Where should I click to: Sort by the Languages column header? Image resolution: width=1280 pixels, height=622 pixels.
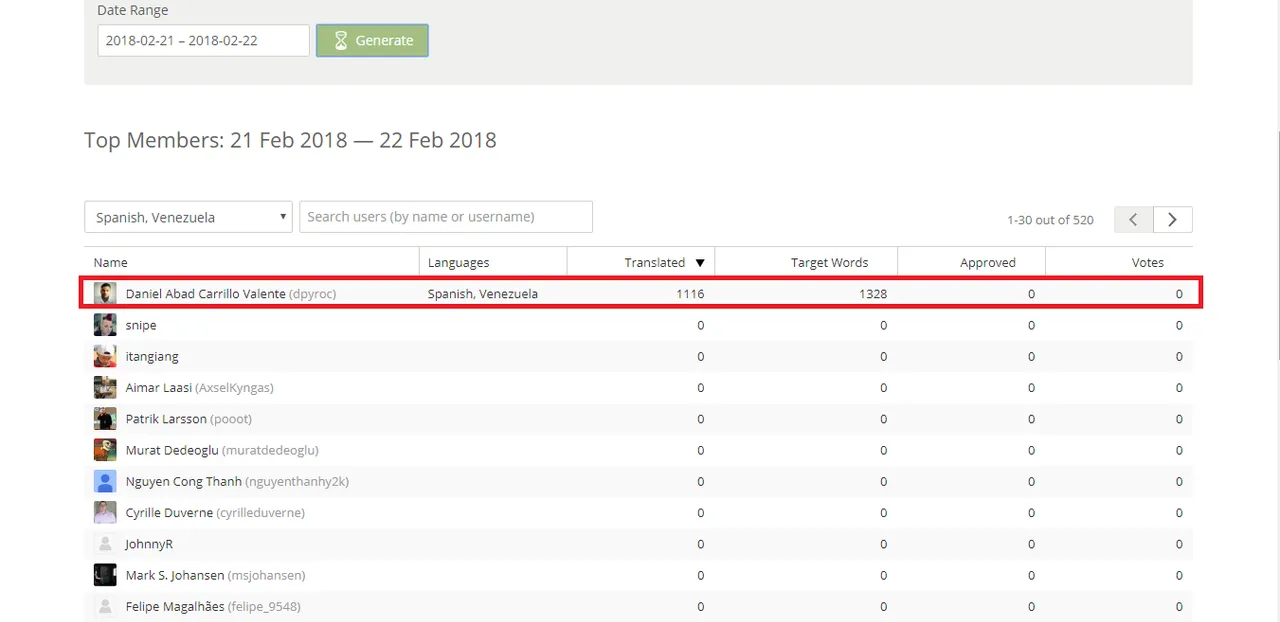coord(459,263)
